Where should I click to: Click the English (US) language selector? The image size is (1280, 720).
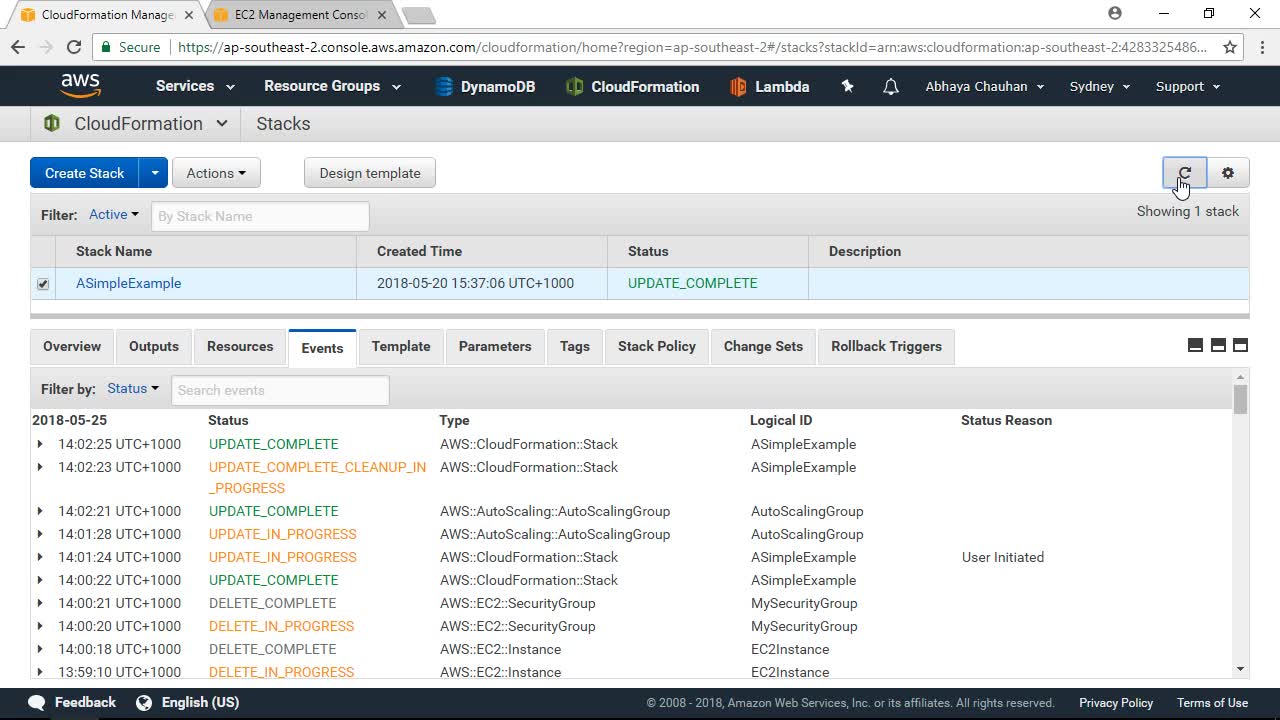(200, 702)
